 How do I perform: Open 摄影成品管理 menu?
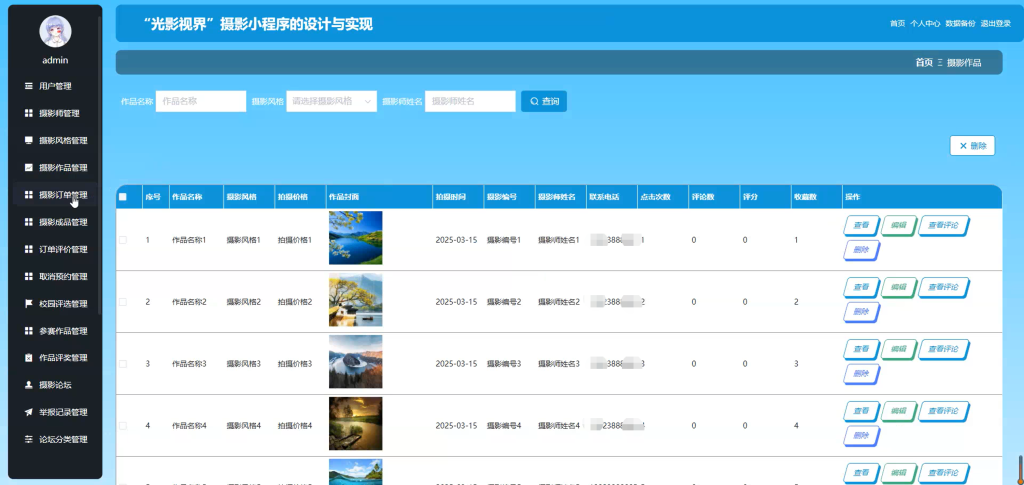click(x=56, y=222)
